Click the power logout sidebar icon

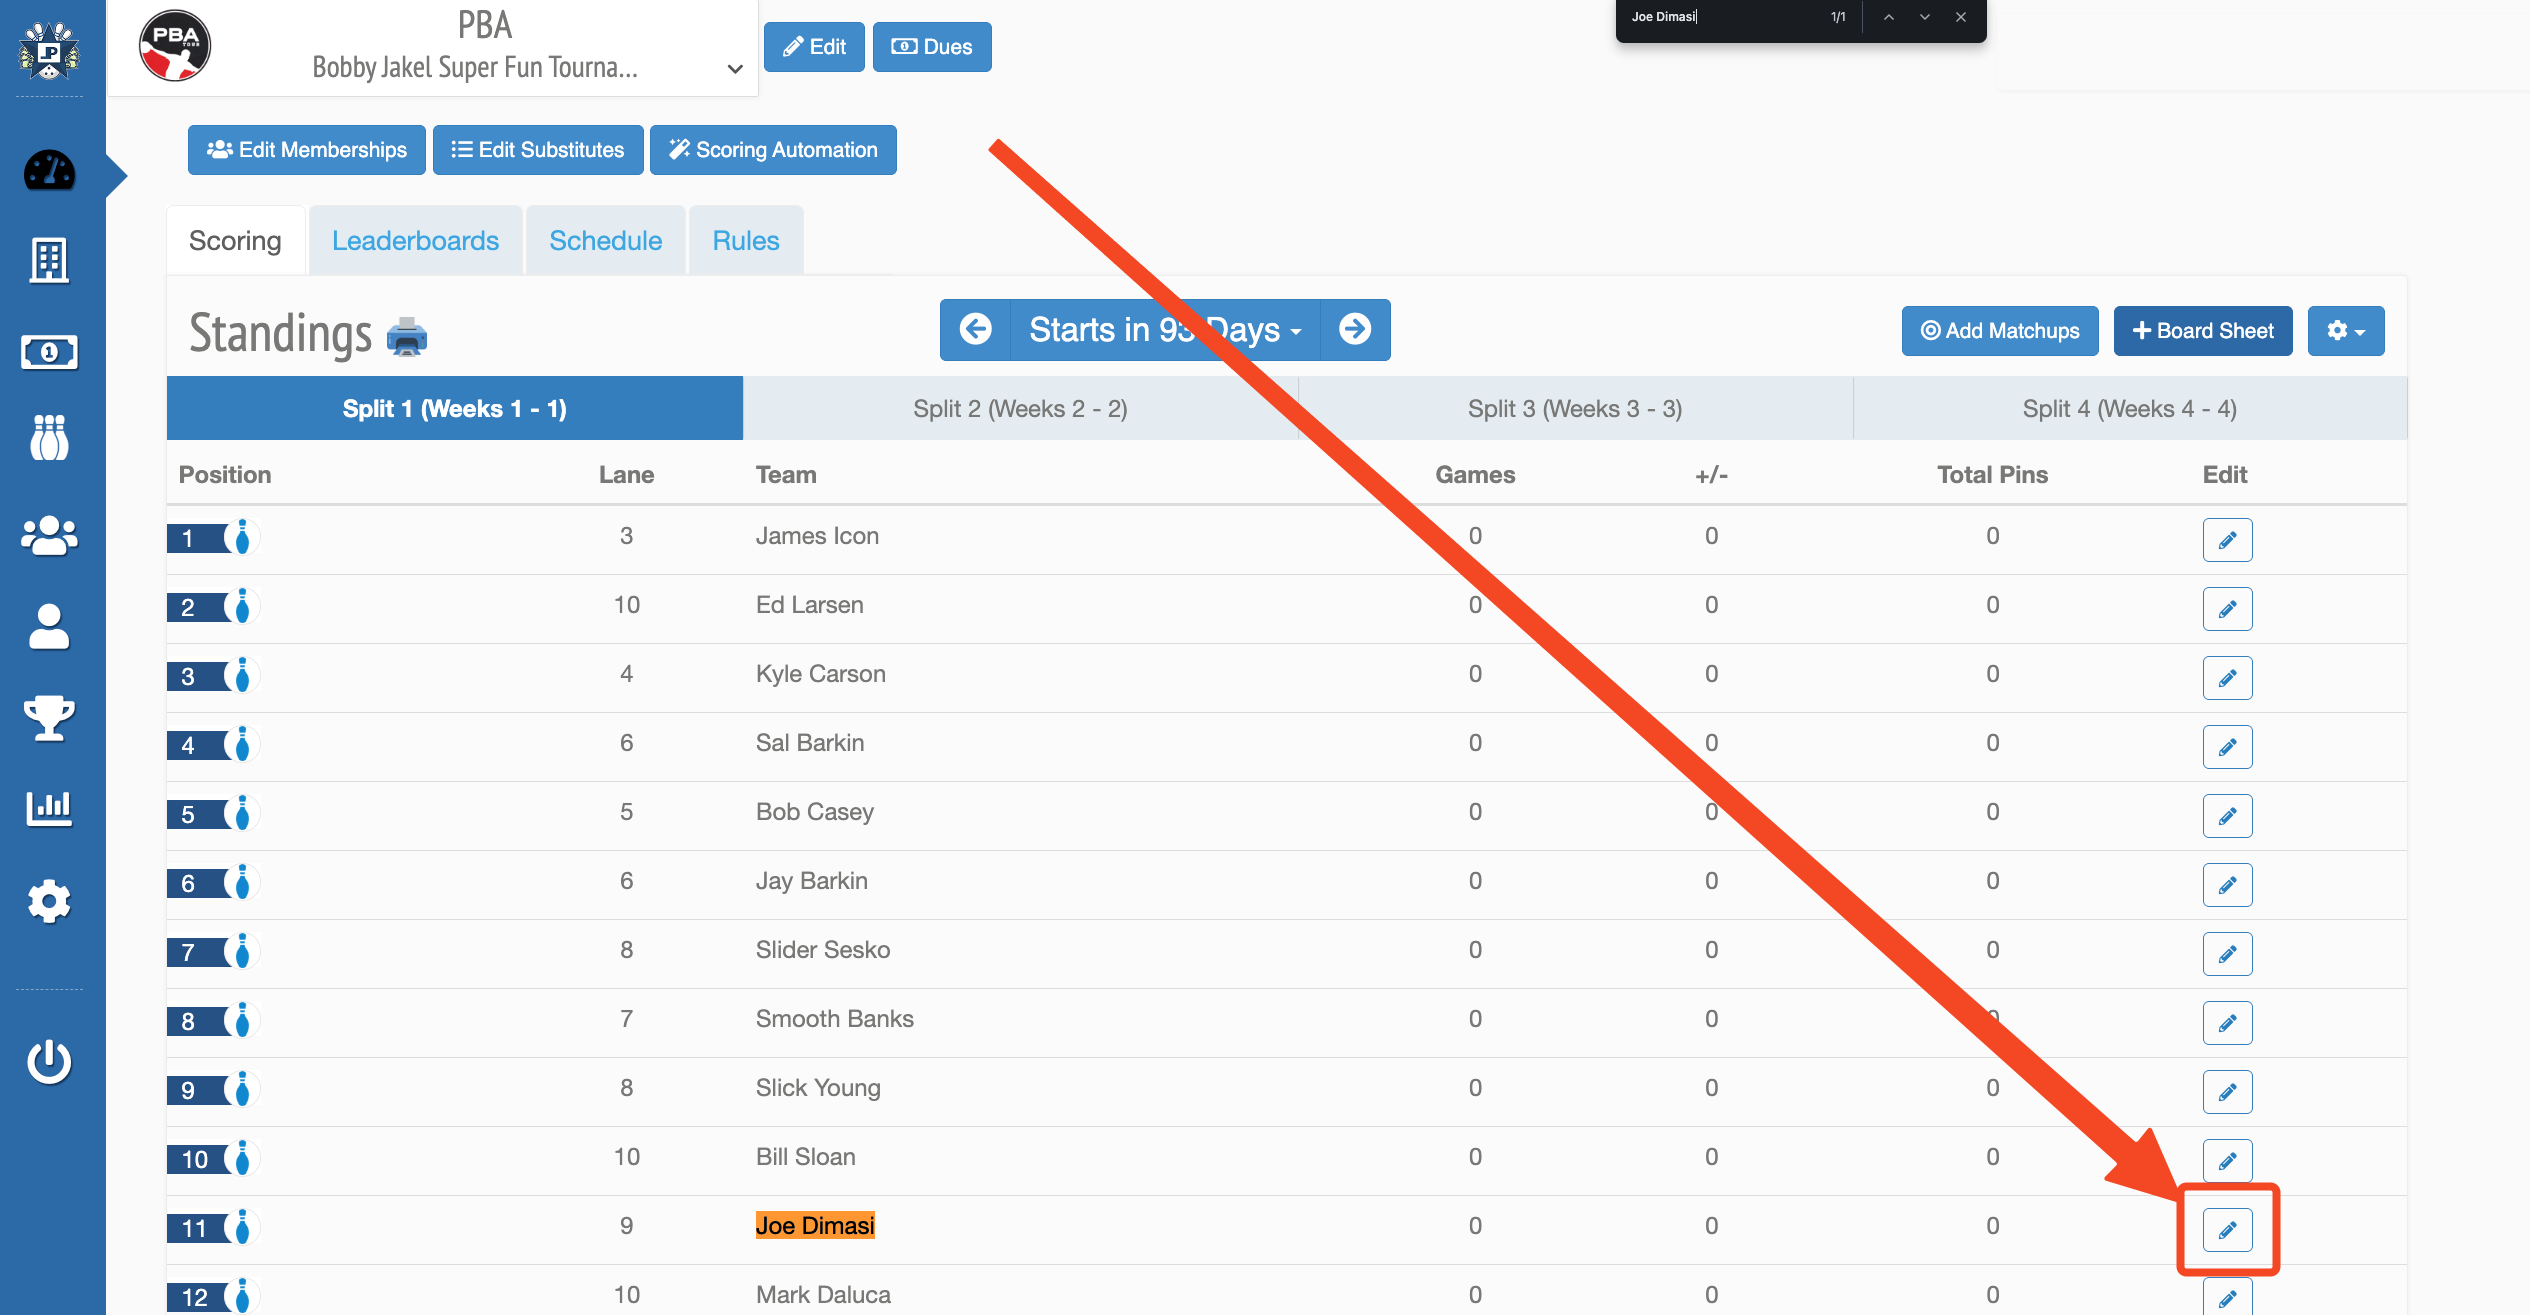49,1061
